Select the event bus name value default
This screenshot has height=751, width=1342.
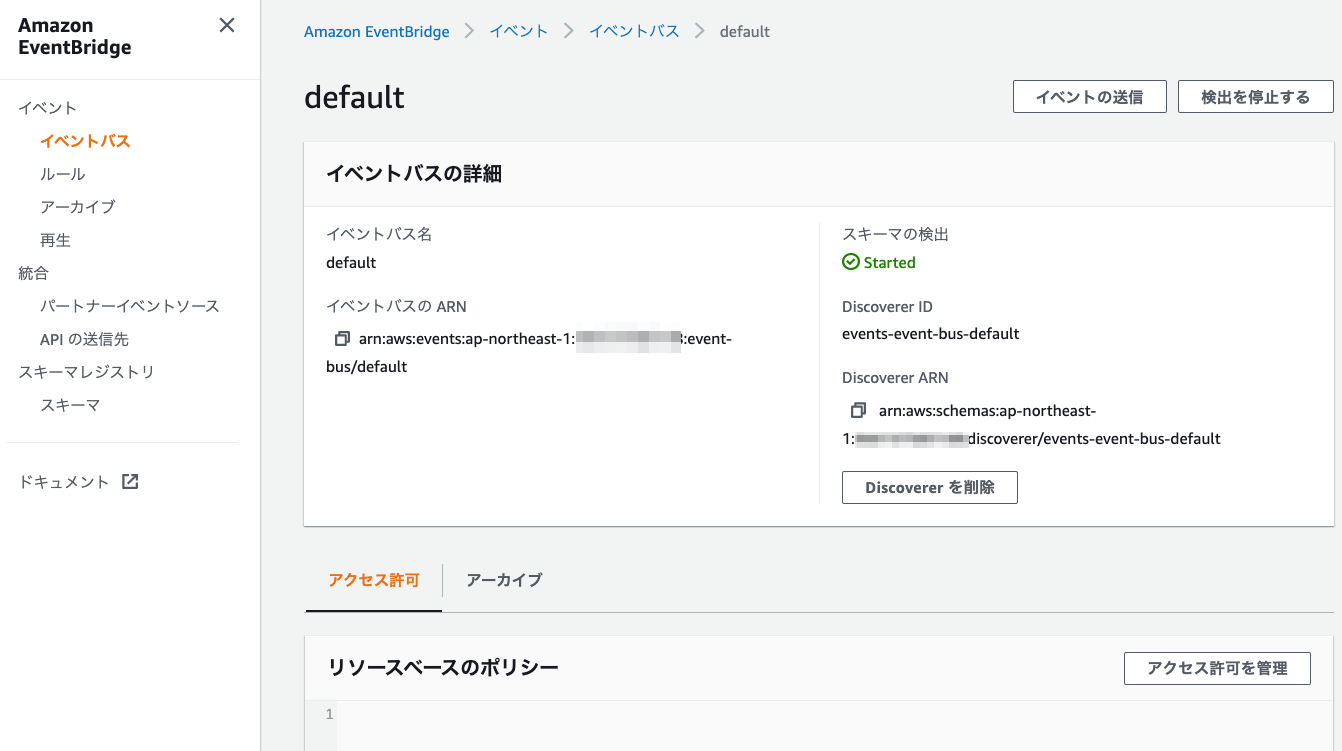(351, 262)
